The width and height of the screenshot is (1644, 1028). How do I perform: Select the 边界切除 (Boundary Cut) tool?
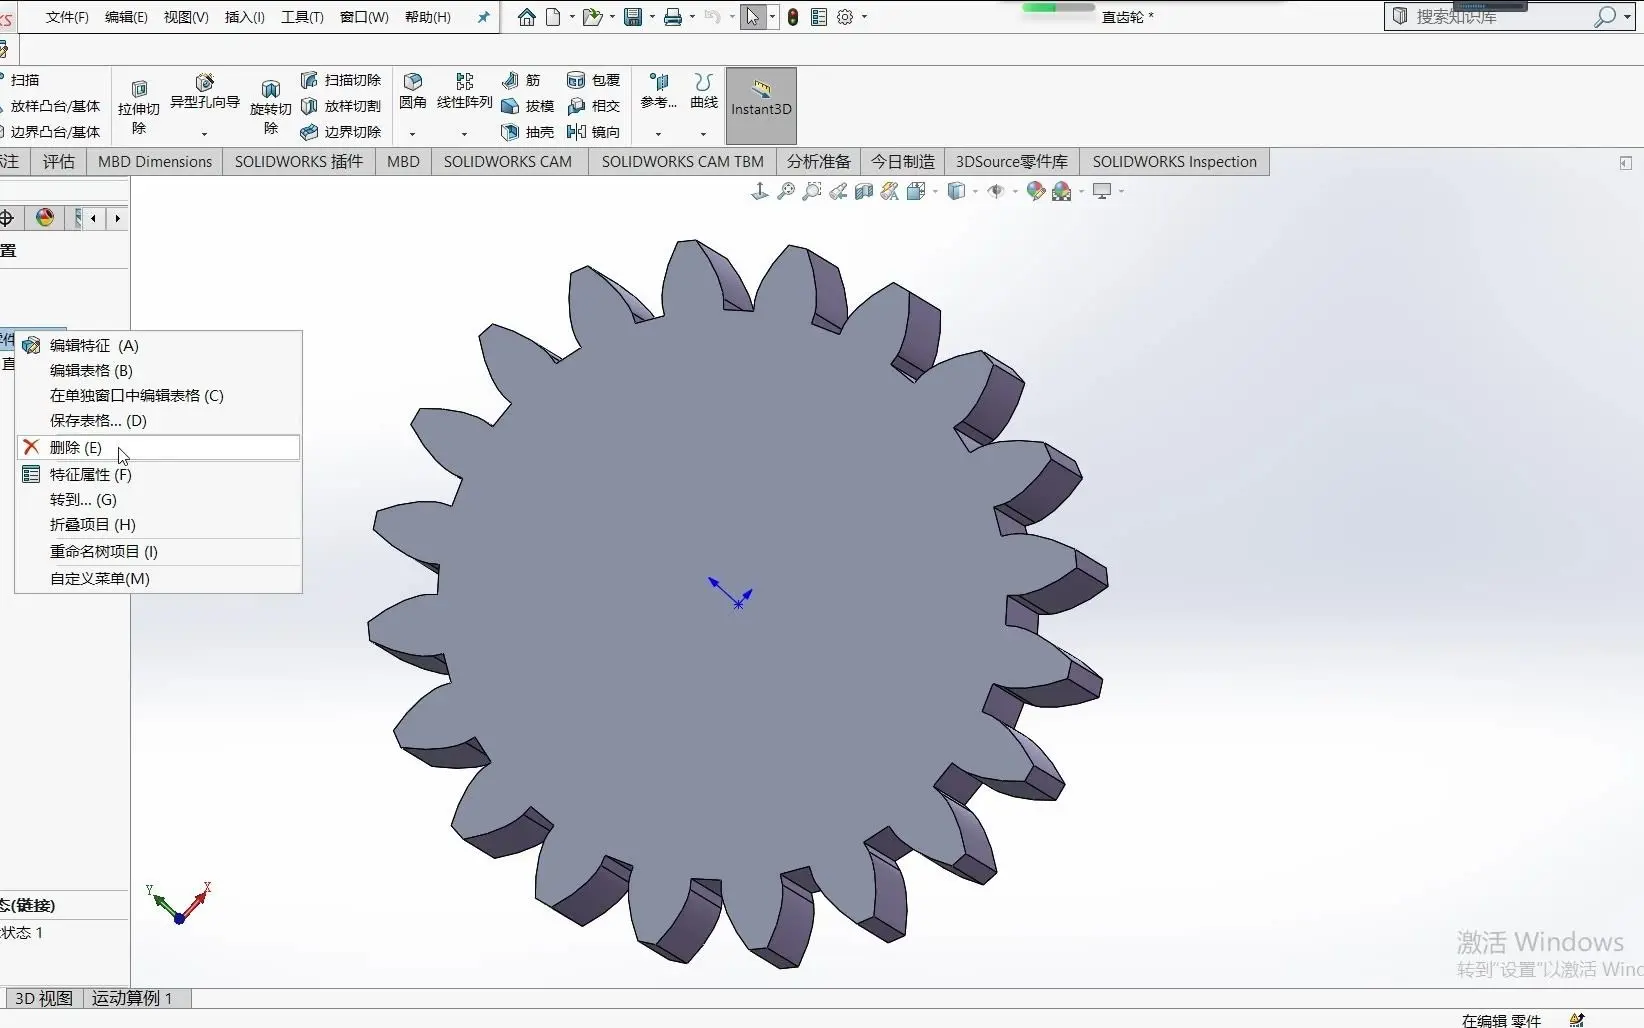[341, 132]
